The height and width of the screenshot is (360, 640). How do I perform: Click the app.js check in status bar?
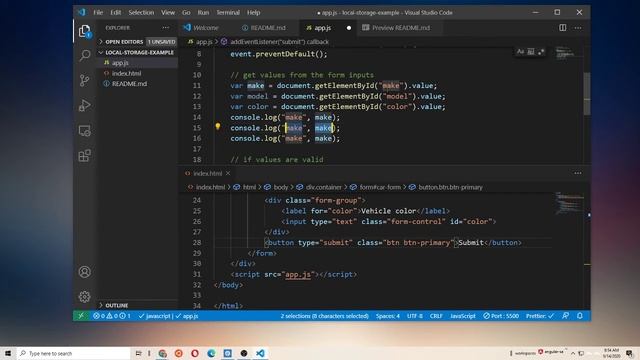click(187, 316)
